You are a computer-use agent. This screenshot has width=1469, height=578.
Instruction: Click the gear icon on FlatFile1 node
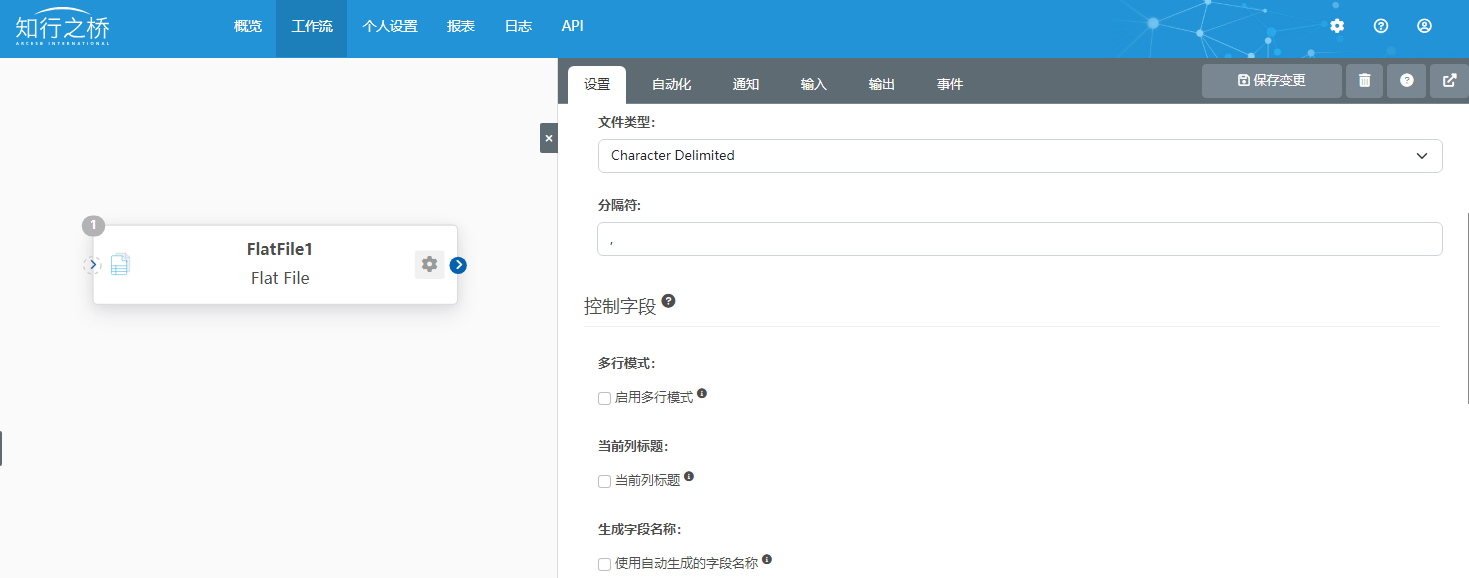point(429,264)
